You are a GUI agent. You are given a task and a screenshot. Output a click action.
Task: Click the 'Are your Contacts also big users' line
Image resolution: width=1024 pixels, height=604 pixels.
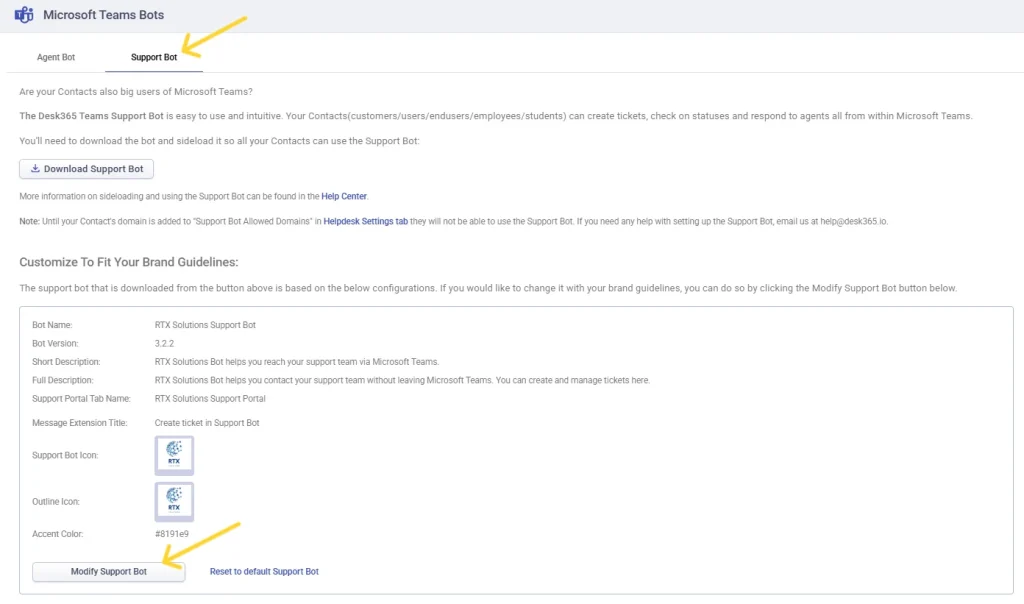pos(136,91)
